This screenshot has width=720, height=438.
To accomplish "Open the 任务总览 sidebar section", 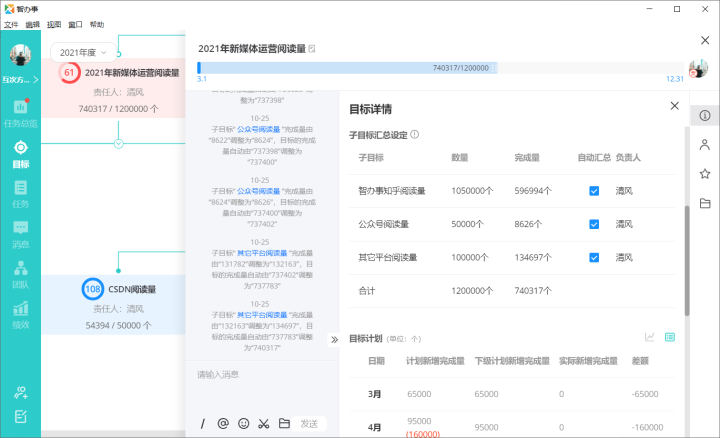I will coord(20,113).
